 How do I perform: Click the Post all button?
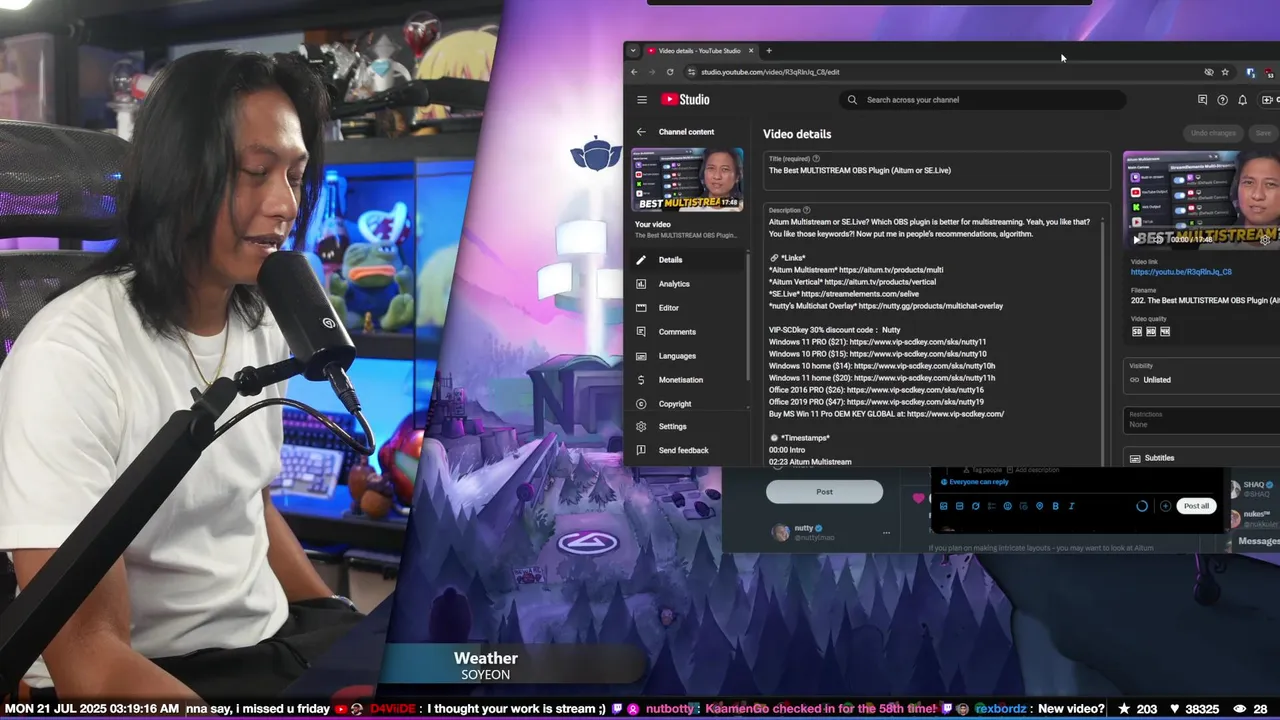(x=1196, y=506)
